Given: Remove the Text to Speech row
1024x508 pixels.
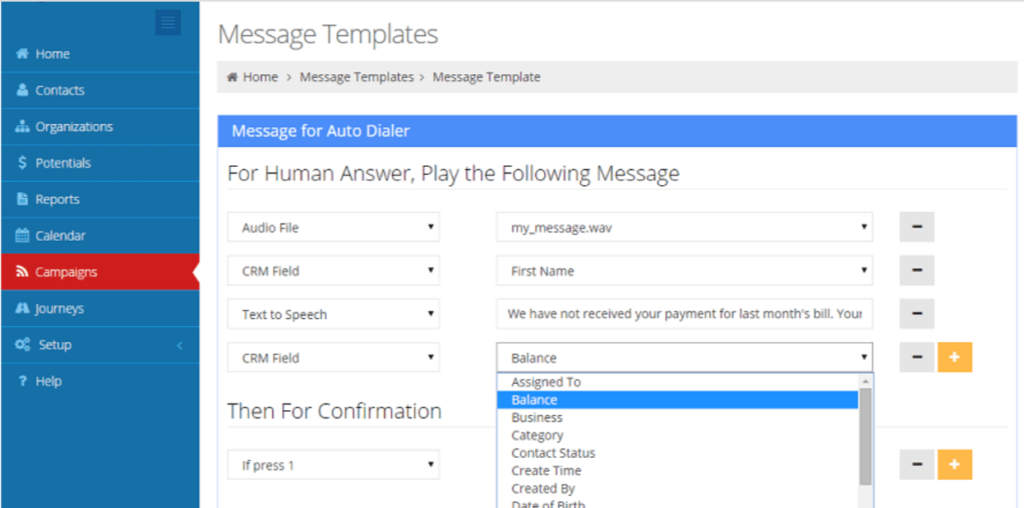Looking at the screenshot, I should (x=917, y=314).
